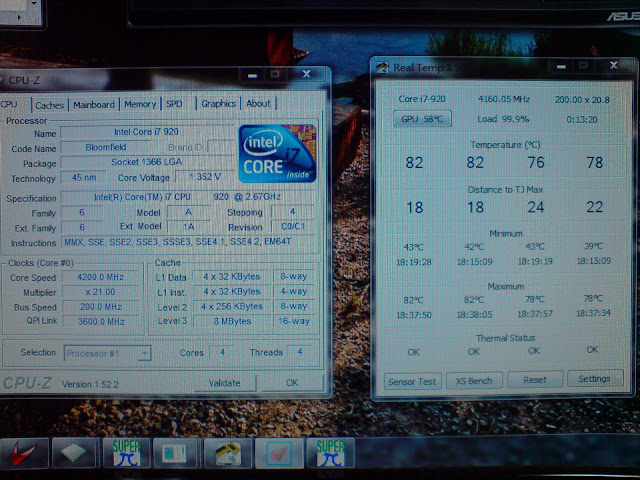Click the 'Load 99.9%' readout
The width and height of the screenshot is (640, 480).
[503, 119]
